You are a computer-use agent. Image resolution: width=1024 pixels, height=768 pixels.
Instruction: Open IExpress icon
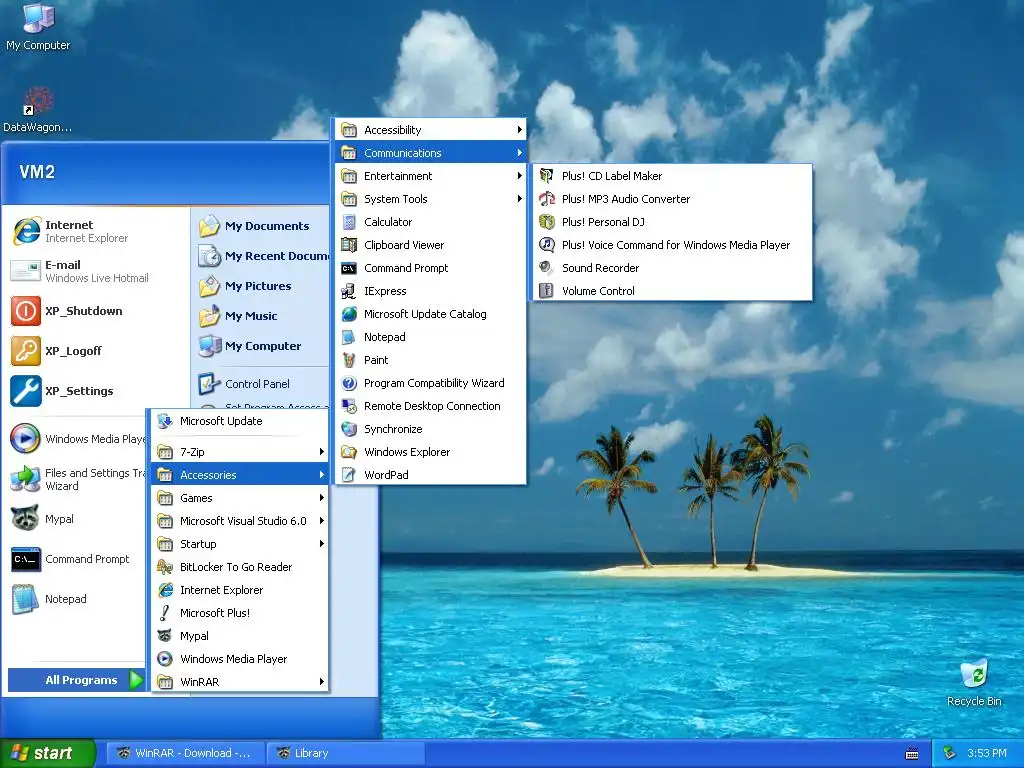(349, 291)
